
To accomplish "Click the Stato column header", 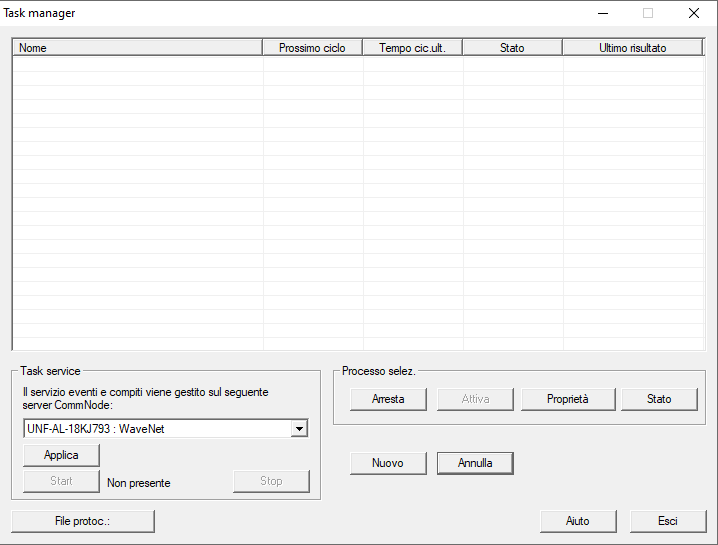I will pos(512,47).
